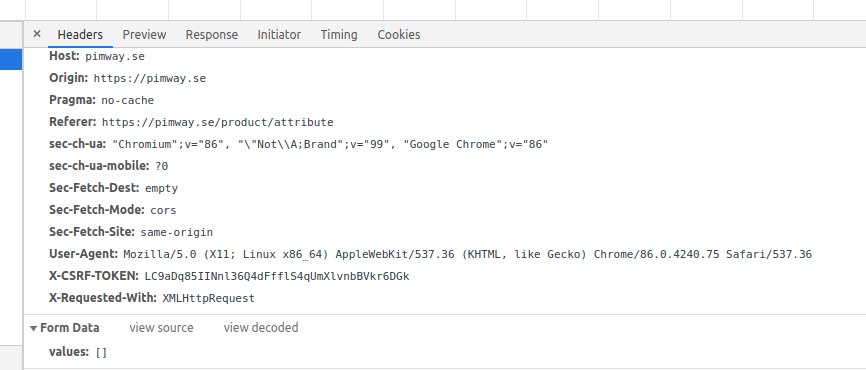Close the request details panel
866x370 pixels.
[37, 34]
